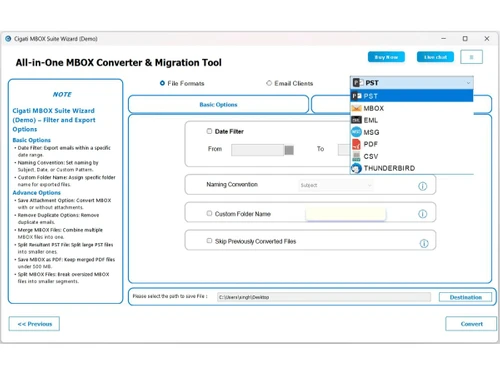This screenshot has width=500, height=375.
Task: Show info for Skip Previously Converted Files
Action: [x=424, y=243]
